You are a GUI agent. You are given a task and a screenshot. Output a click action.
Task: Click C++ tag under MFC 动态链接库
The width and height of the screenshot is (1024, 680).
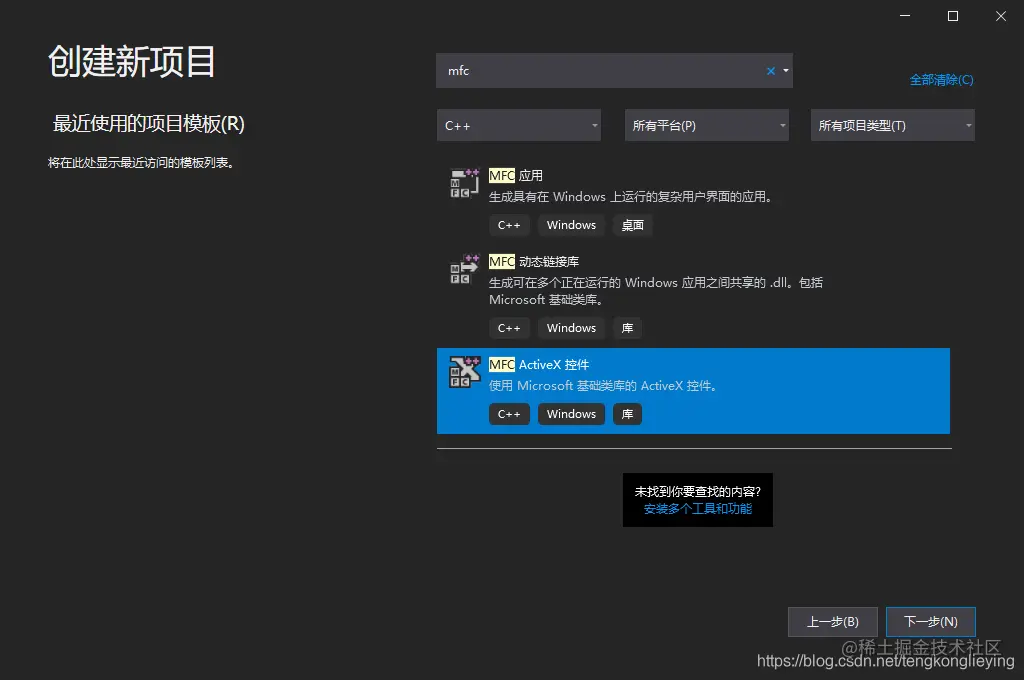click(509, 328)
